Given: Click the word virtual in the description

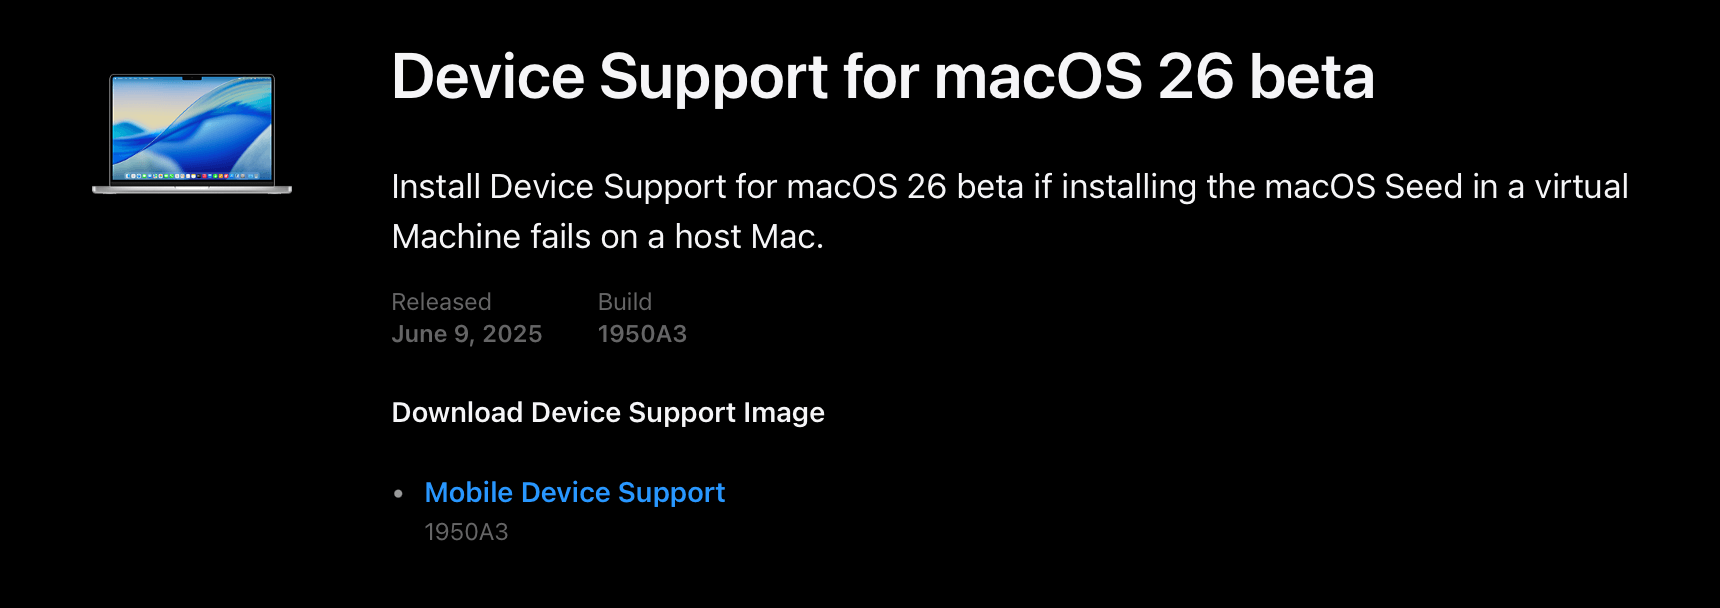Looking at the screenshot, I should coord(1582,187).
